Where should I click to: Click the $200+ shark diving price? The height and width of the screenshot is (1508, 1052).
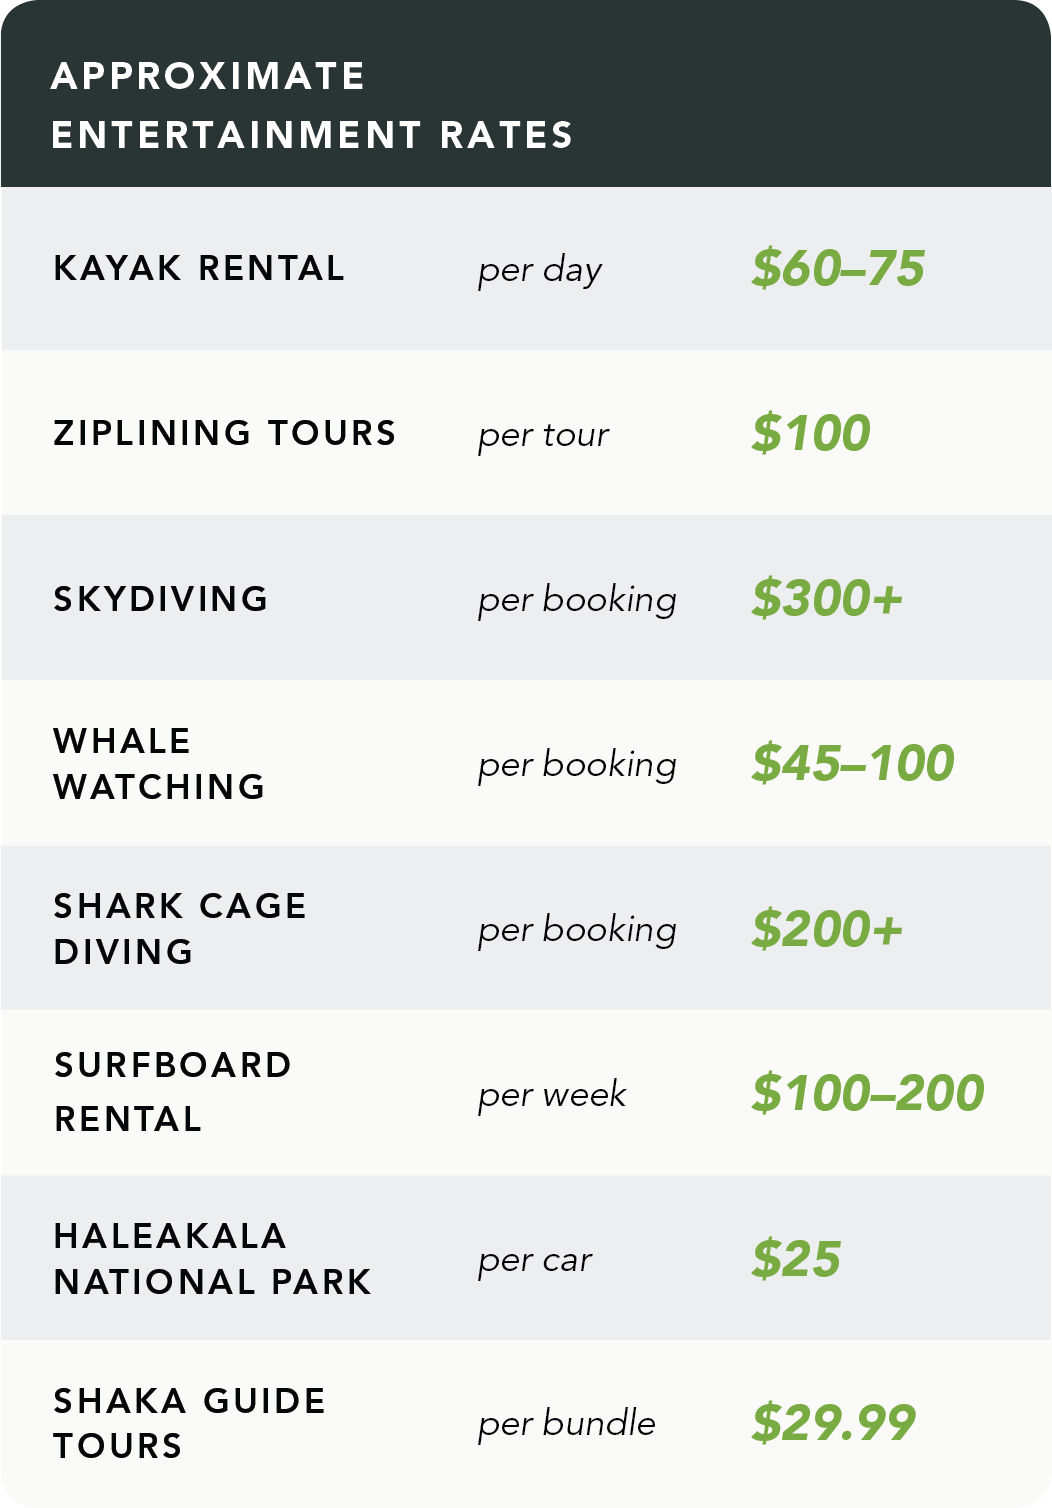click(827, 929)
